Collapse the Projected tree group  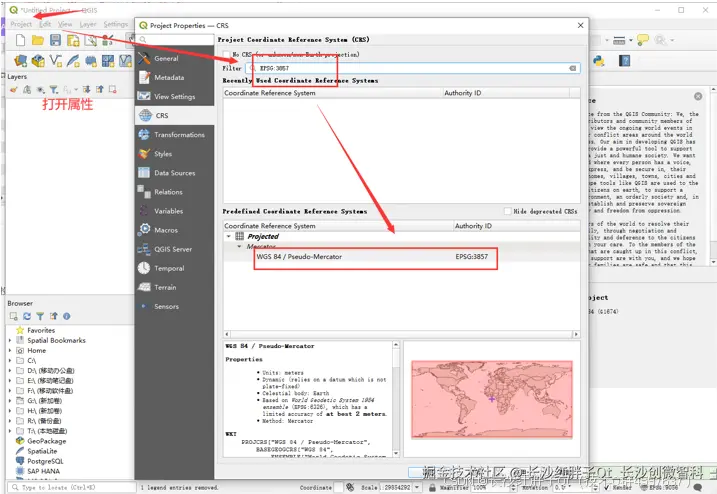click(229, 236)
